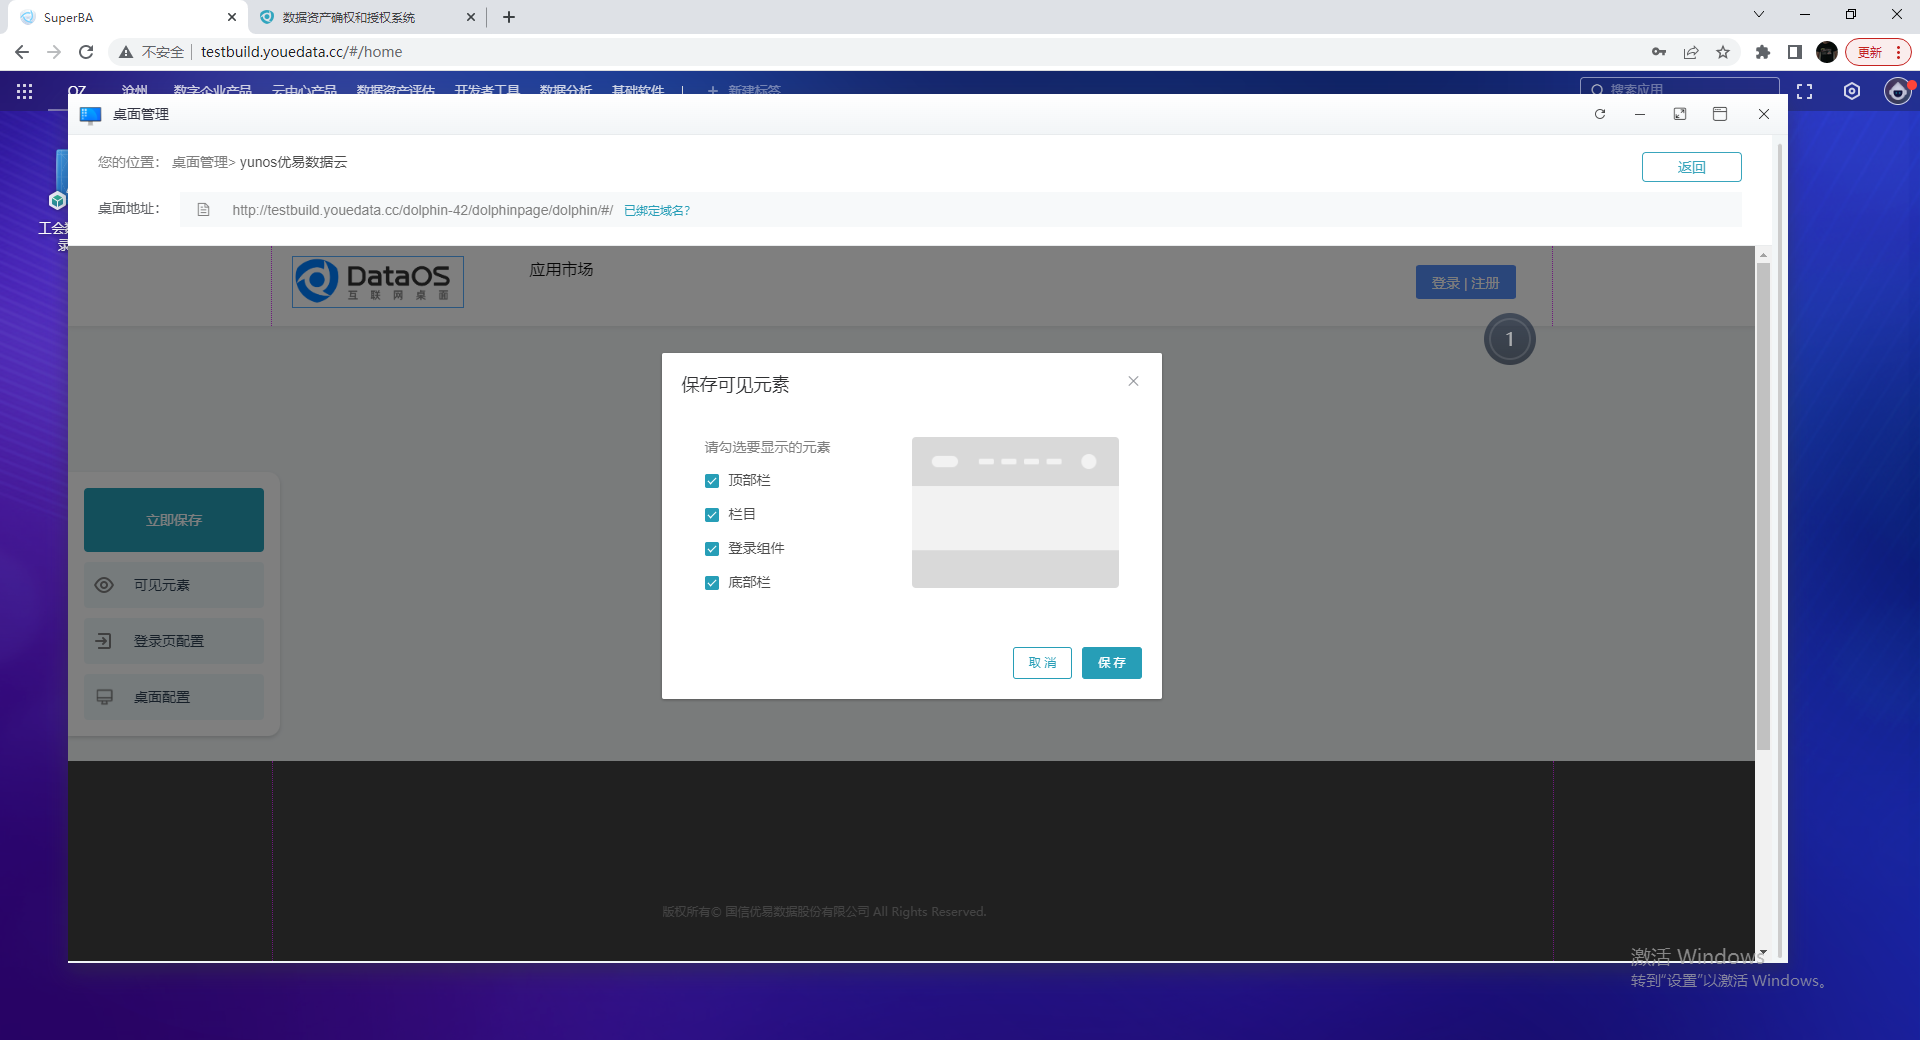Click the cube desktop icon at left
The width and height of the screenshot is (1920, 1040).
pyautogui.click(x=58, y=200)
